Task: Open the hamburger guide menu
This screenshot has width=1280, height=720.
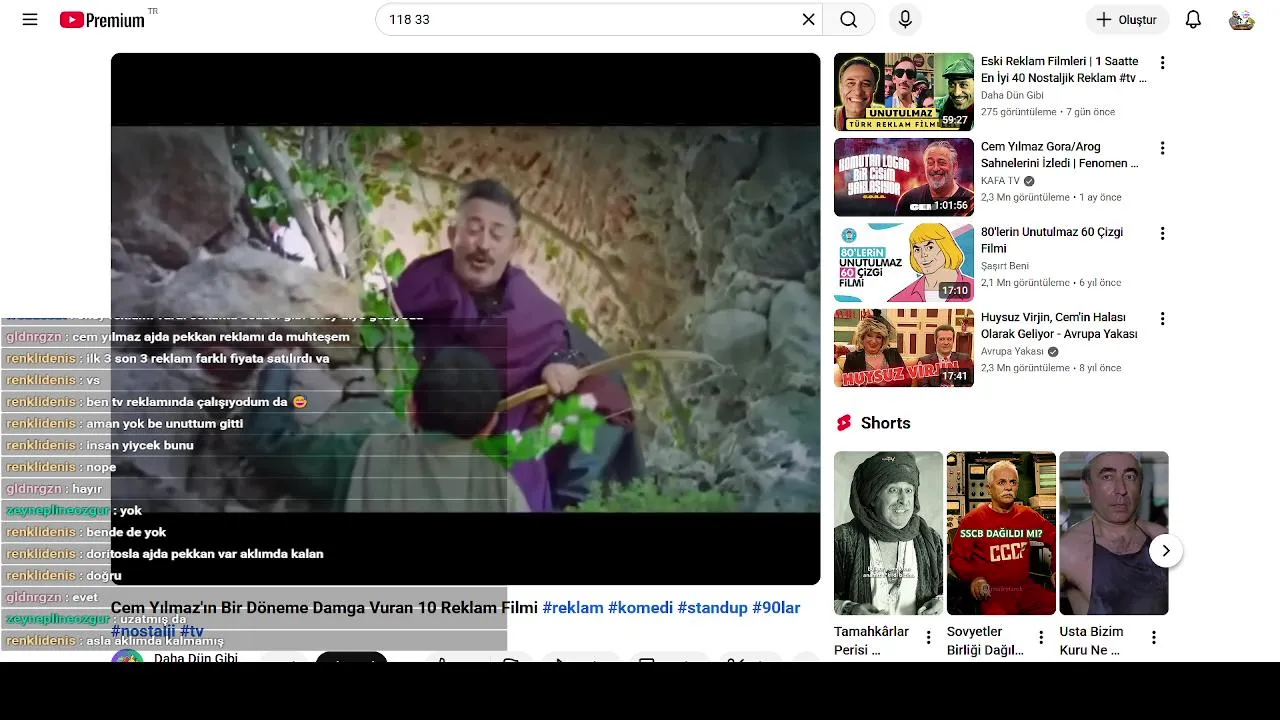Action: pyautogui.click(x=30, y=19)
